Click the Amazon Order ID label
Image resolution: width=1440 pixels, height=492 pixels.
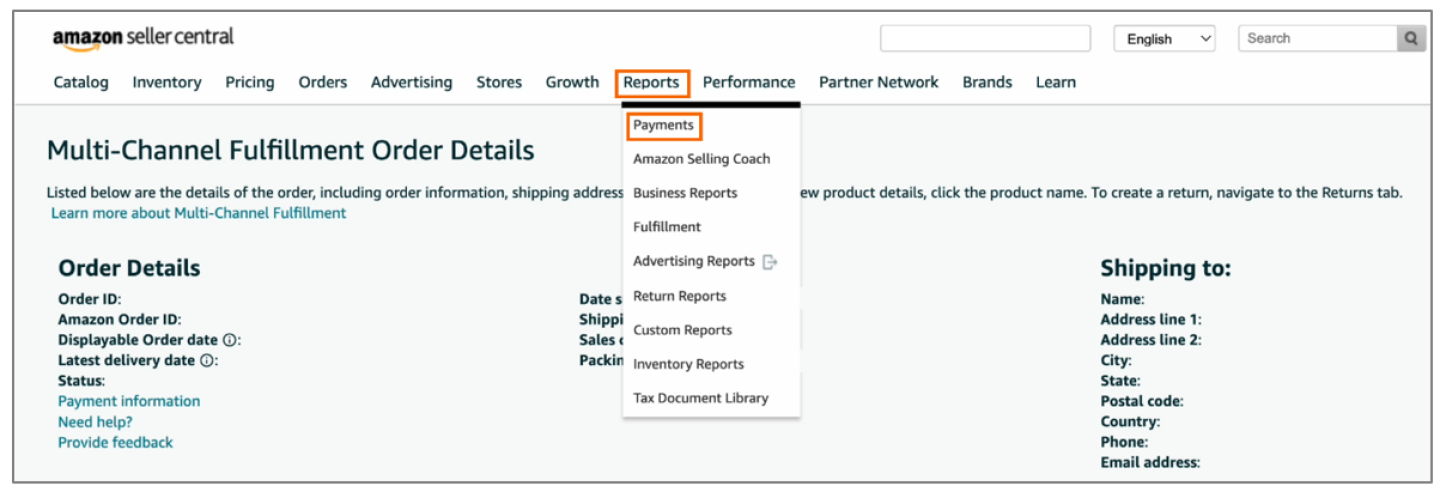(x=120, y=319)
